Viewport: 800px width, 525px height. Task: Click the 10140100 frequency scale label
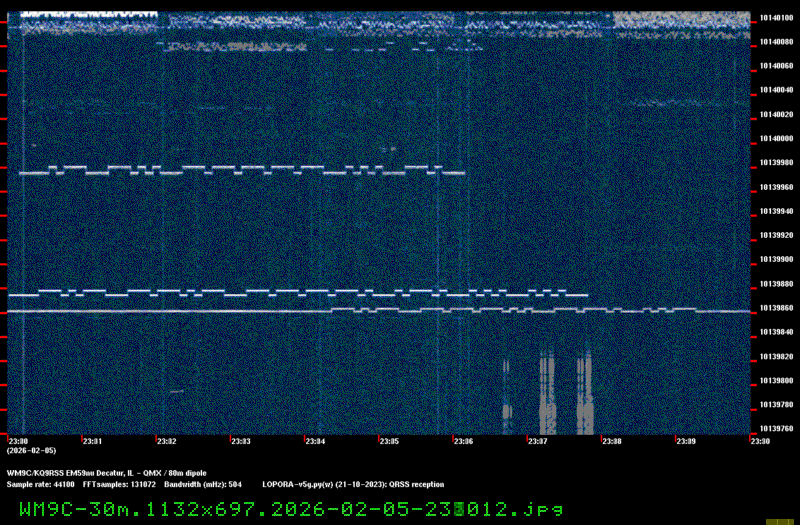coord(776,18)
